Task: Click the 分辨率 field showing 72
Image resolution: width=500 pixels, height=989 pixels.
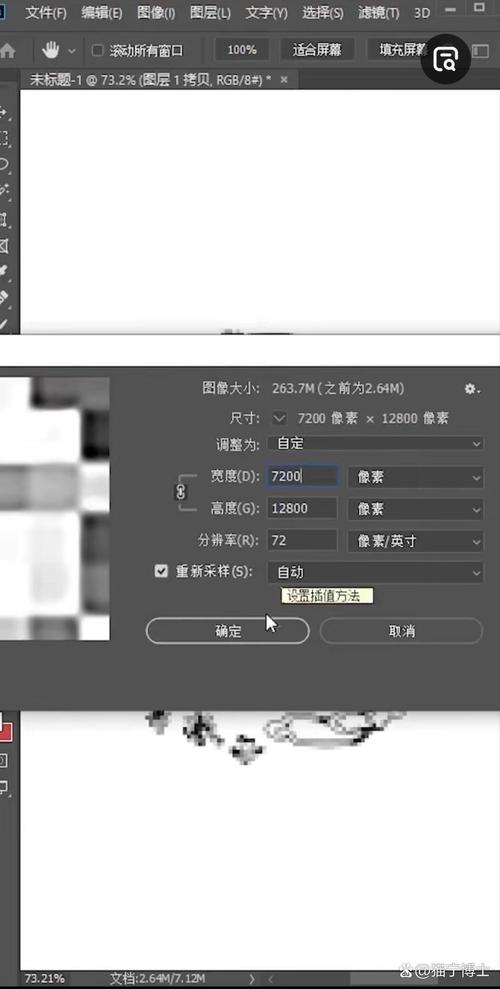Action: (303, 541)
